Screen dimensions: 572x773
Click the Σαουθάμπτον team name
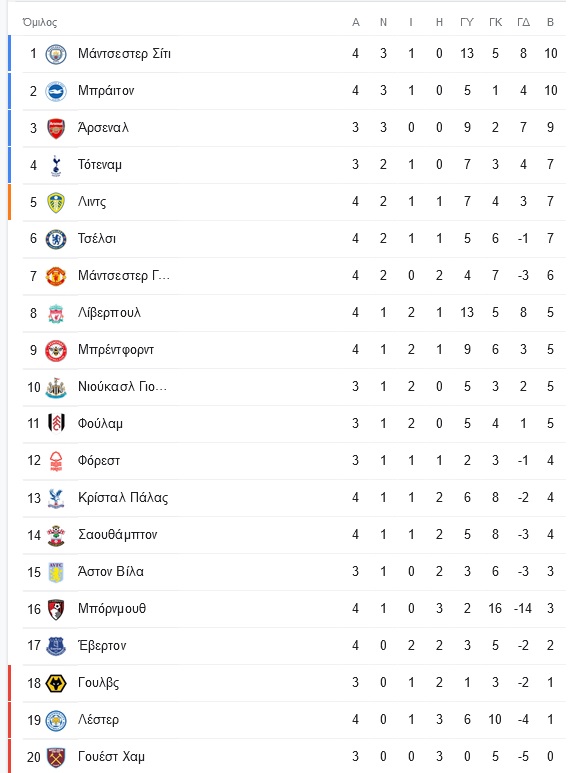[117, 534]
